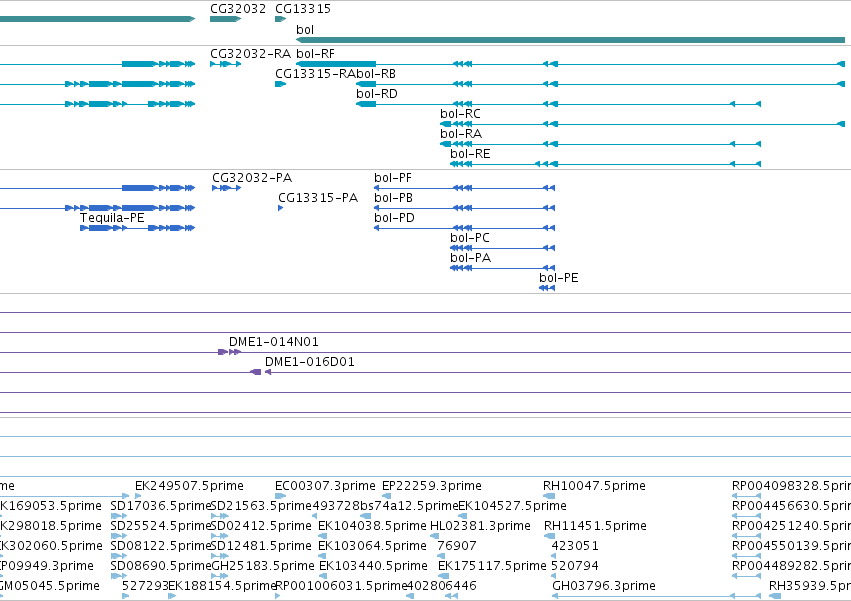The height and width of the screenshot is (601, 851).
Task: Select EST SD25524.5prime
Action: [x=160, y=526]
